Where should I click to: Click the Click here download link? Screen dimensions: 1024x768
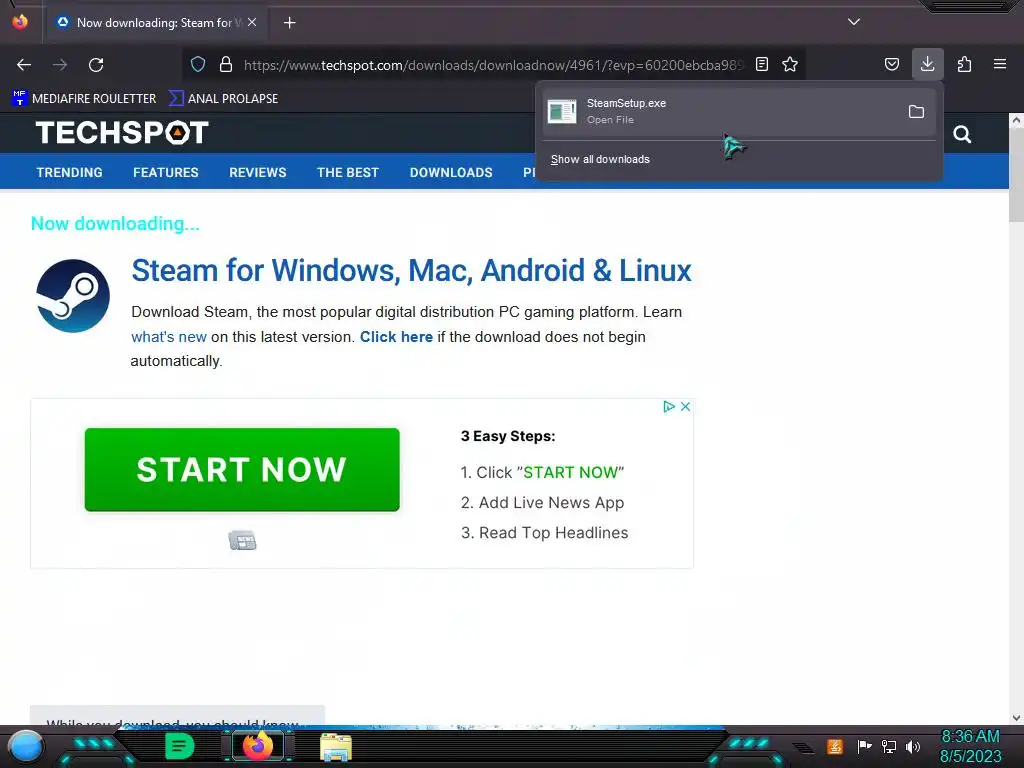pyautogui.click(x=396, y=337)
